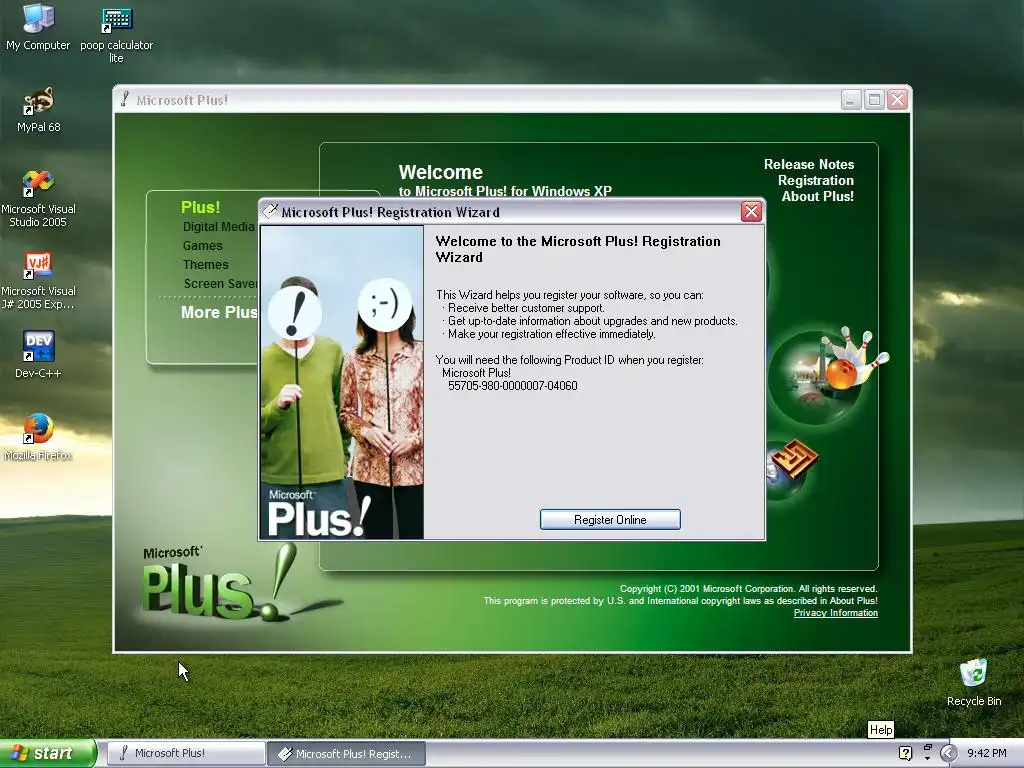1024x768 pixels.
Task: Open the Start menu
Action: tap(48, 753)
